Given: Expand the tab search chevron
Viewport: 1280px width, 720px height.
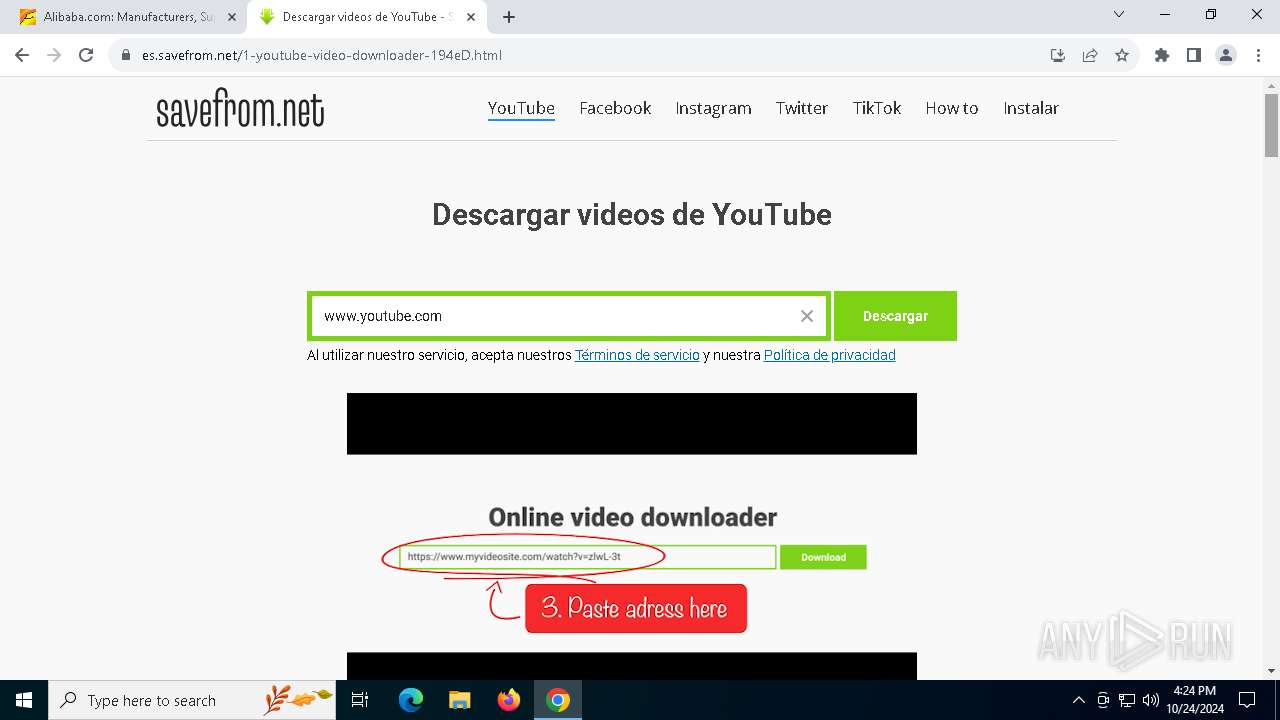Looking at the screenshot, I should (x=1119, y=14).
